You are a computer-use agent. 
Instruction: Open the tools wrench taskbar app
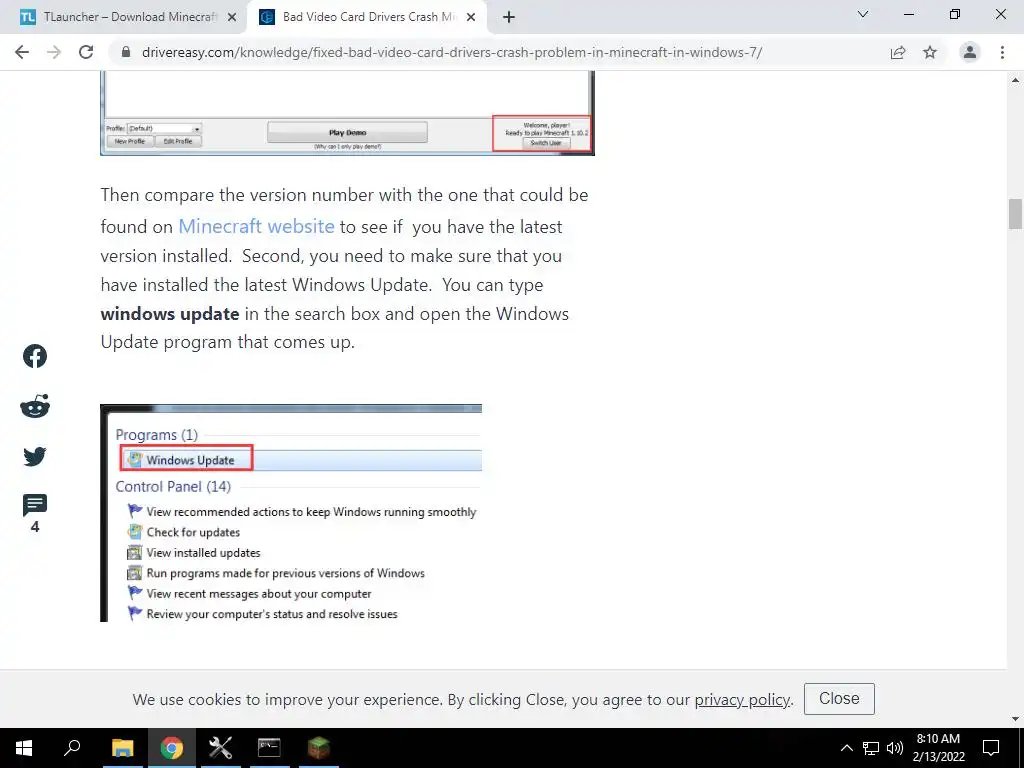(220, 748)
